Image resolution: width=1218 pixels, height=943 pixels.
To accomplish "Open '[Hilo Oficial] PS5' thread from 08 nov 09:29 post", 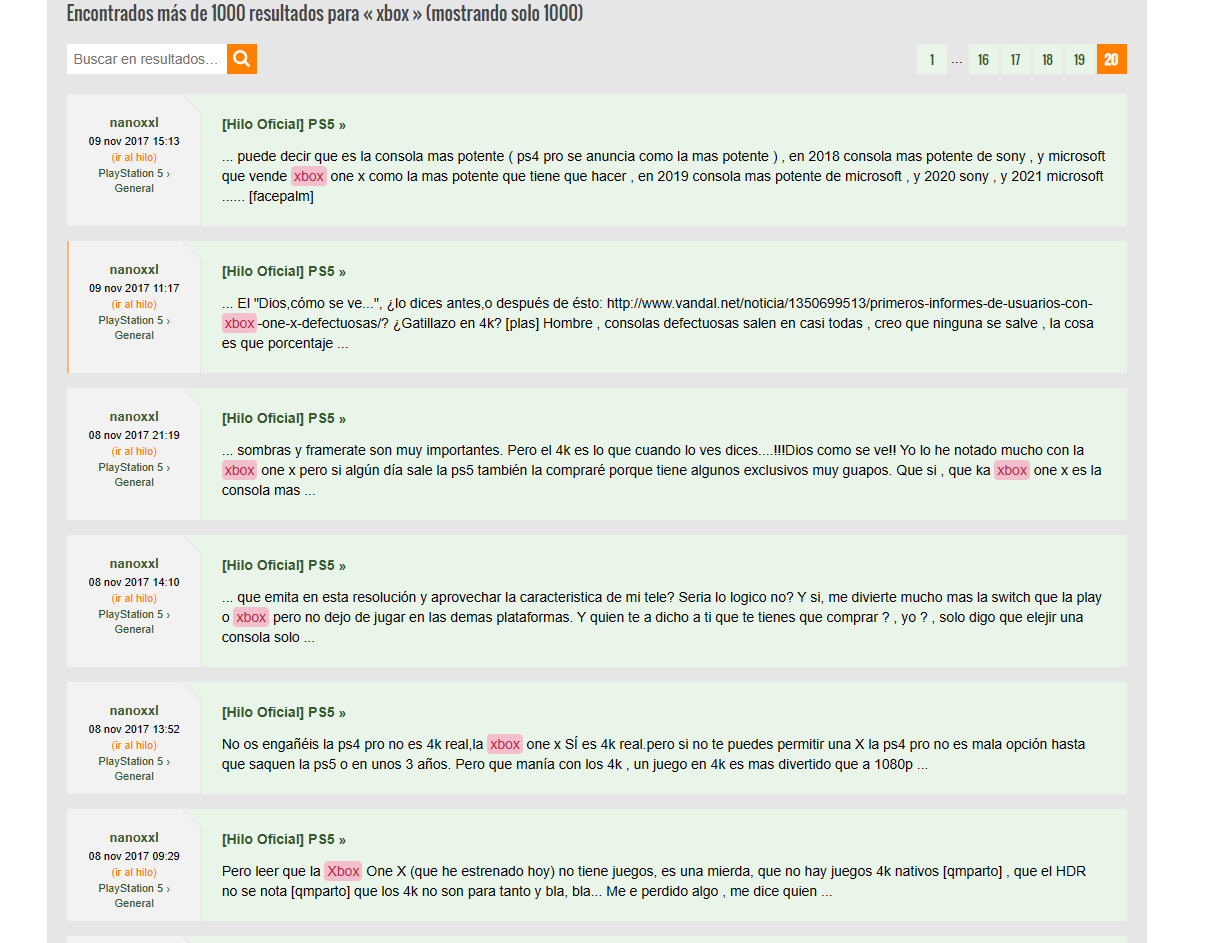I will pyautogui.click(x=284, y=840).
